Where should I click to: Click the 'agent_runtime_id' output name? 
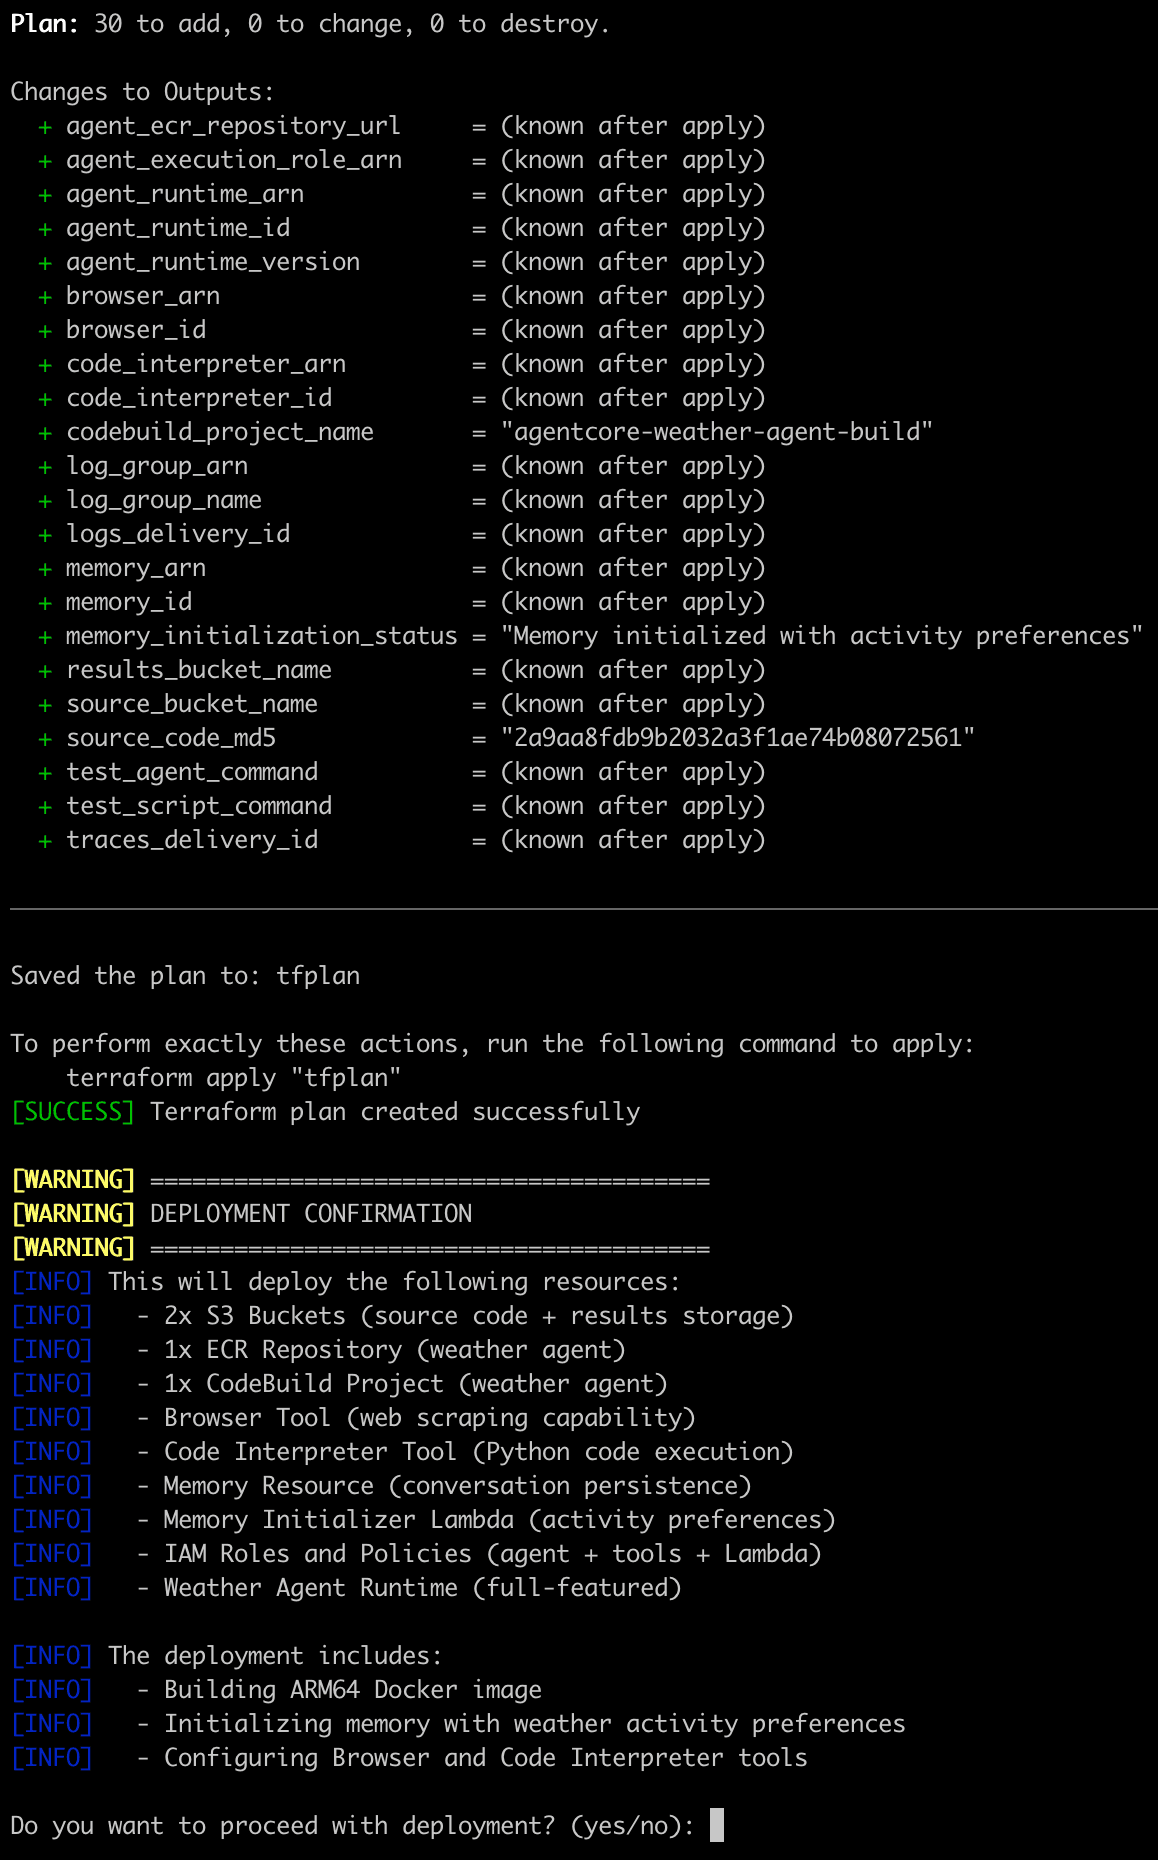pos(178,228)
